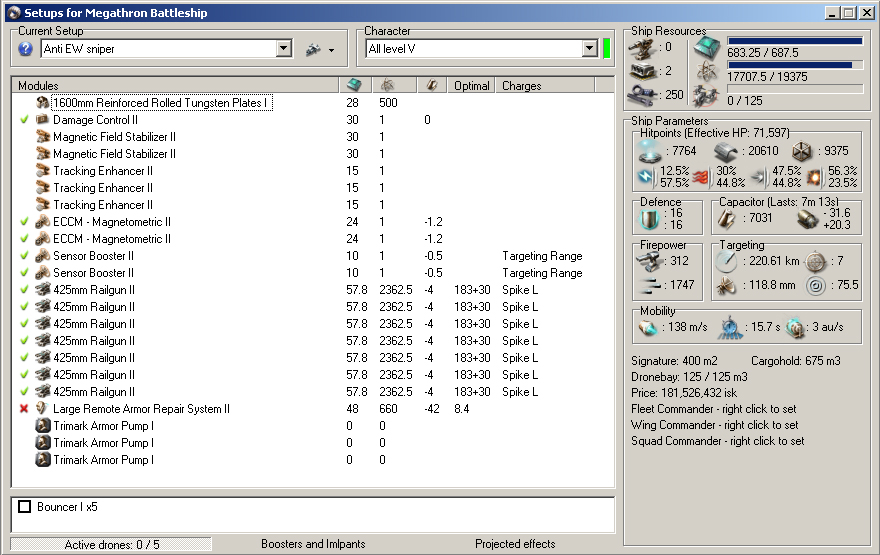
Task: Toggle second ECCM - Magnetometric II checkmark
Action: (24, 238)
